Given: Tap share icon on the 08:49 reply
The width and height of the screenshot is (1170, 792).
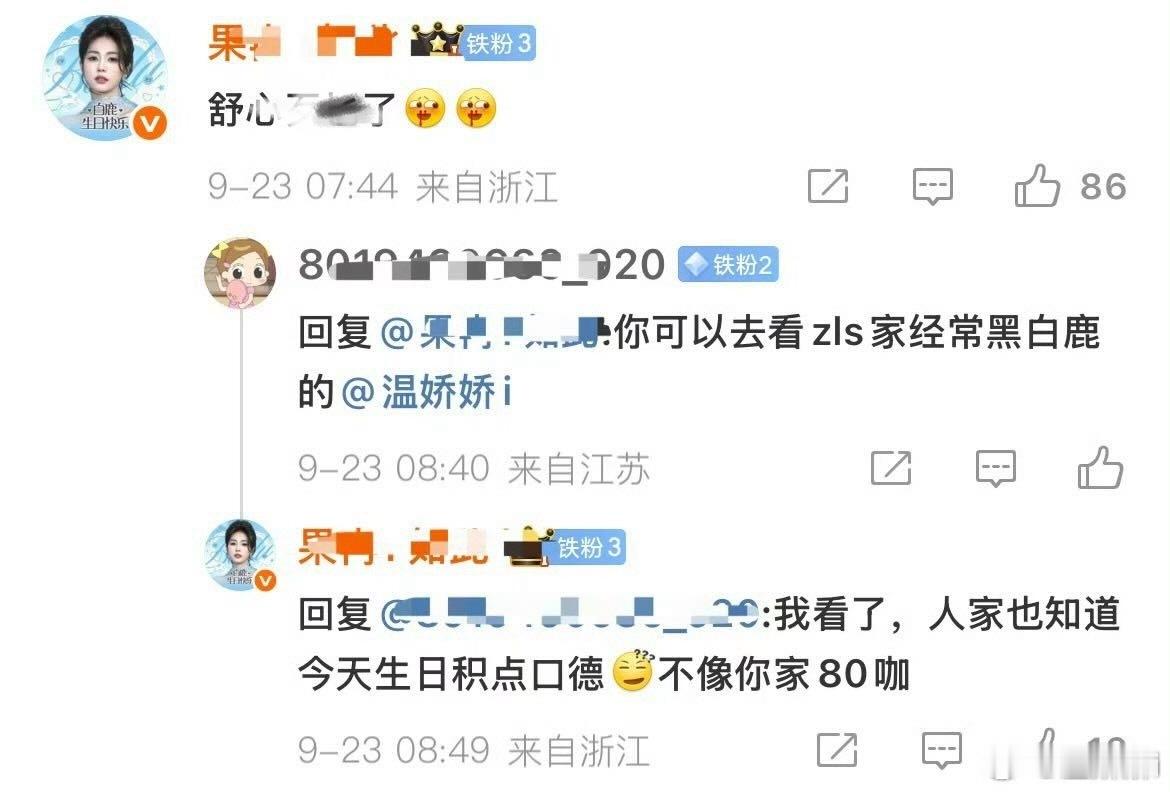Looking at the screenshot, I should click(837, 749).
